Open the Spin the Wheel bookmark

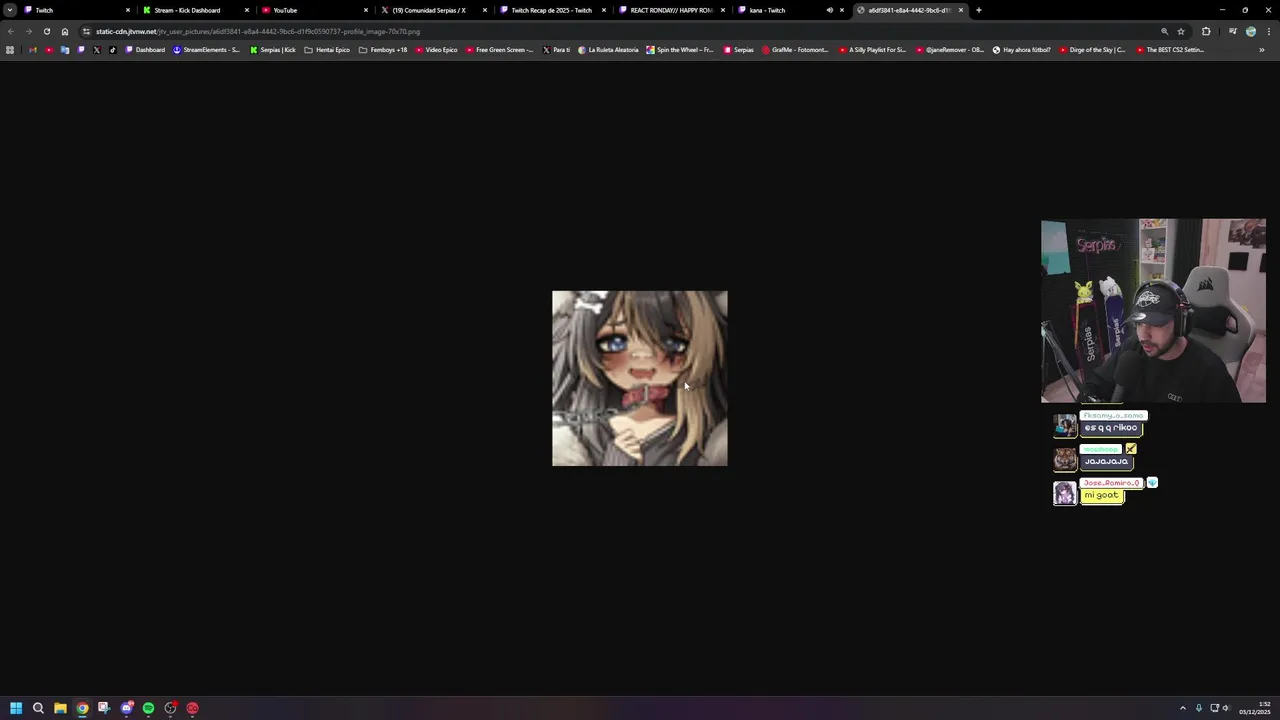[680, 50]
